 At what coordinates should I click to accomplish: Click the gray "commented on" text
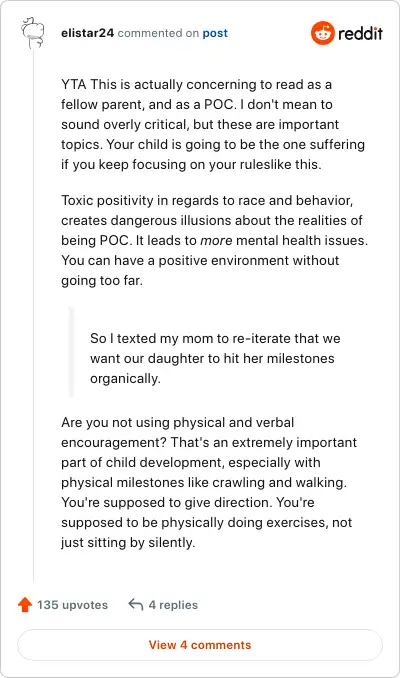click(x=158, y=33)
